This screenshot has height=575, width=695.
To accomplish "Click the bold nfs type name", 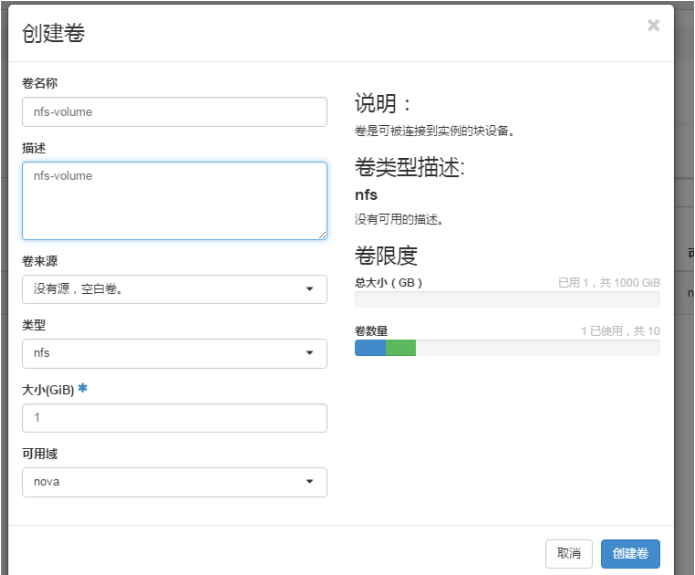I will coord(366,195).
